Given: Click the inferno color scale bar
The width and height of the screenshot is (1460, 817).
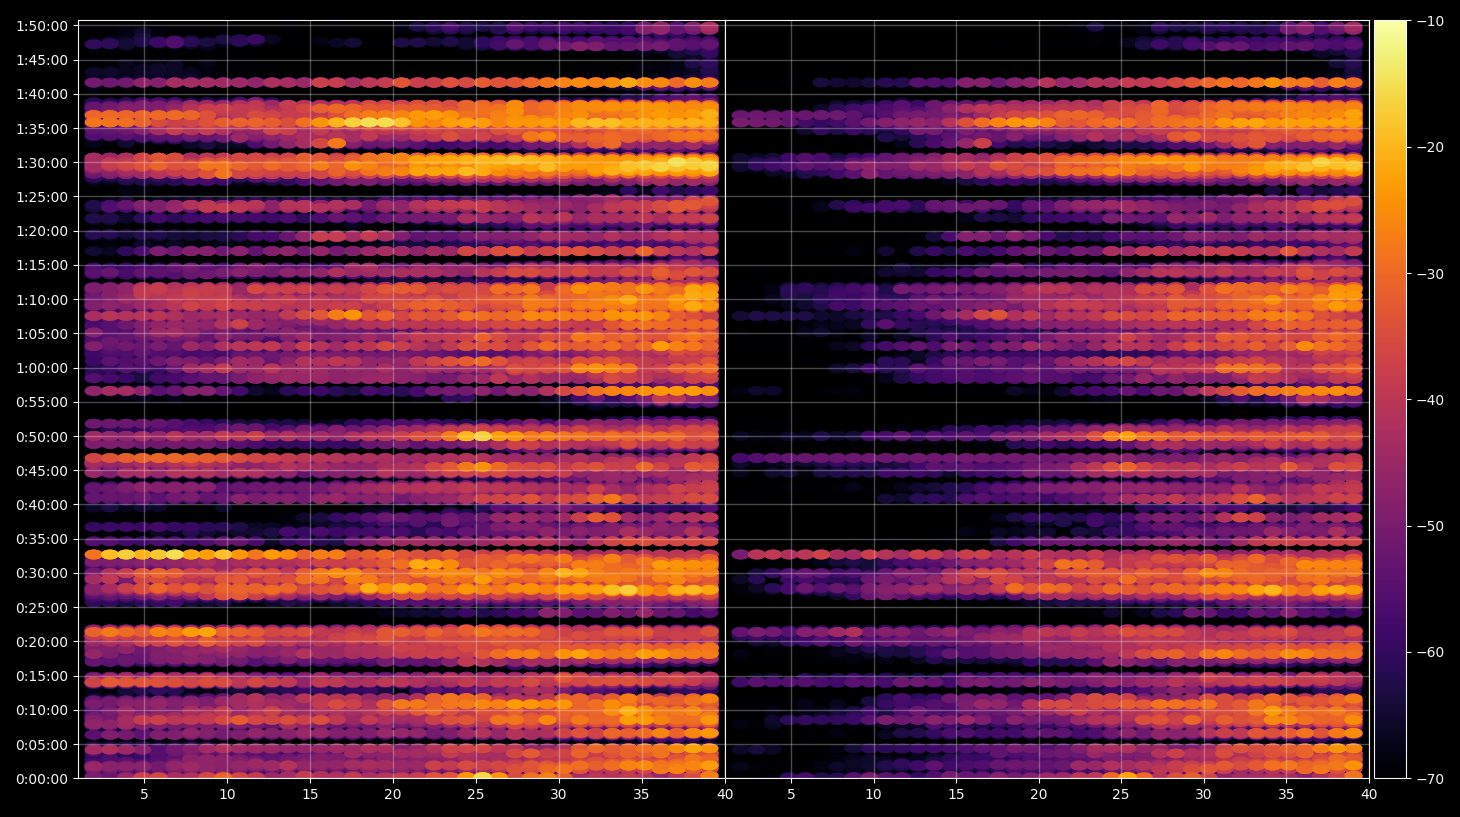Looking at the screenshot, I should tap(1390, 400).
